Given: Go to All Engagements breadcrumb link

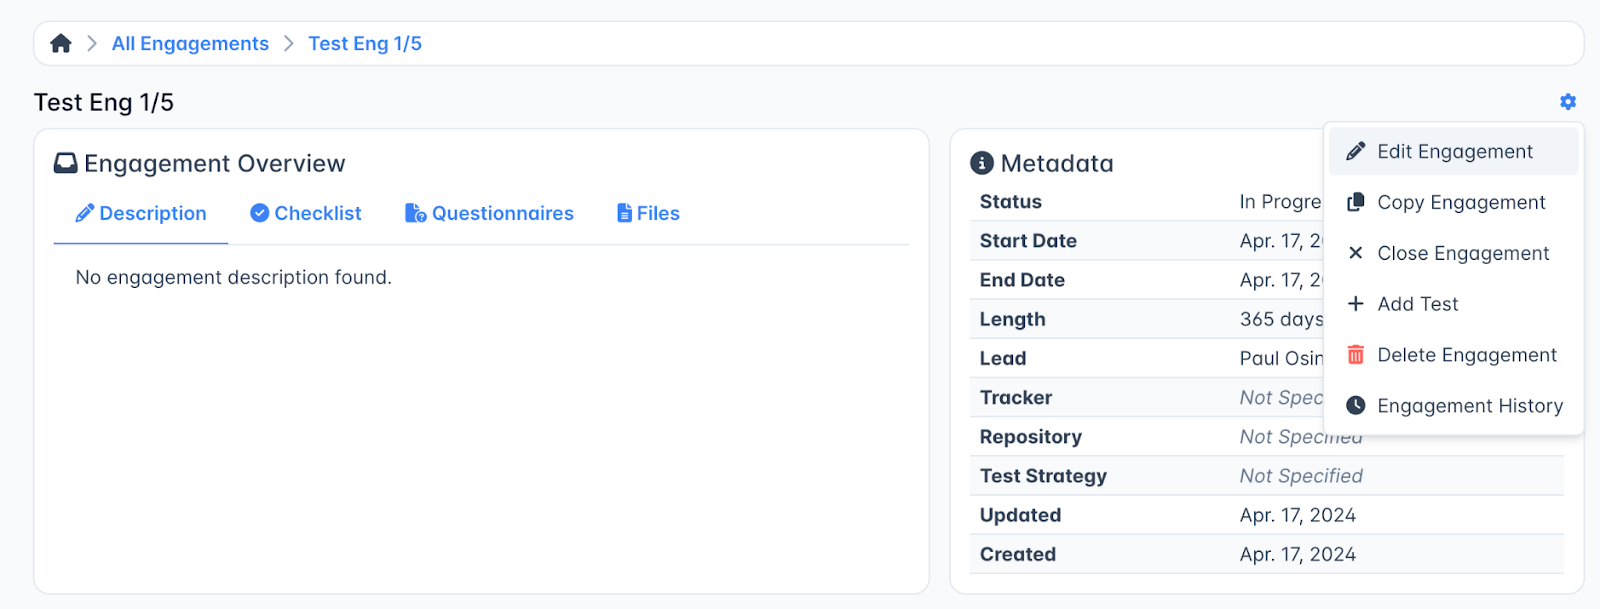Looking at the screenshot, I should 190,43.
